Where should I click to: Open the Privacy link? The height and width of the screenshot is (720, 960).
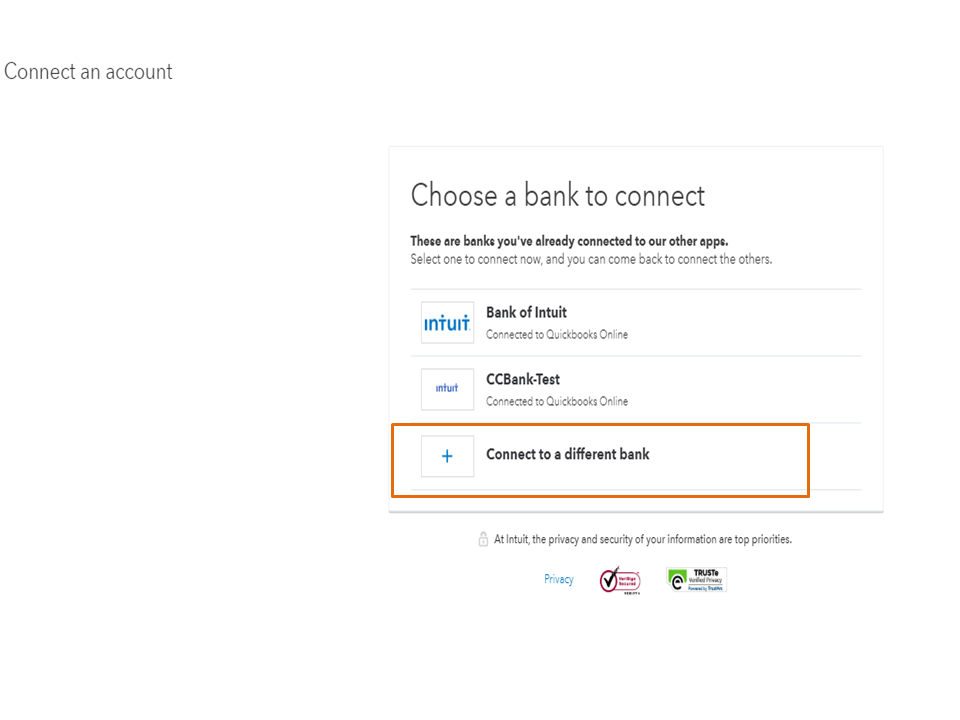tap(559, 579)
